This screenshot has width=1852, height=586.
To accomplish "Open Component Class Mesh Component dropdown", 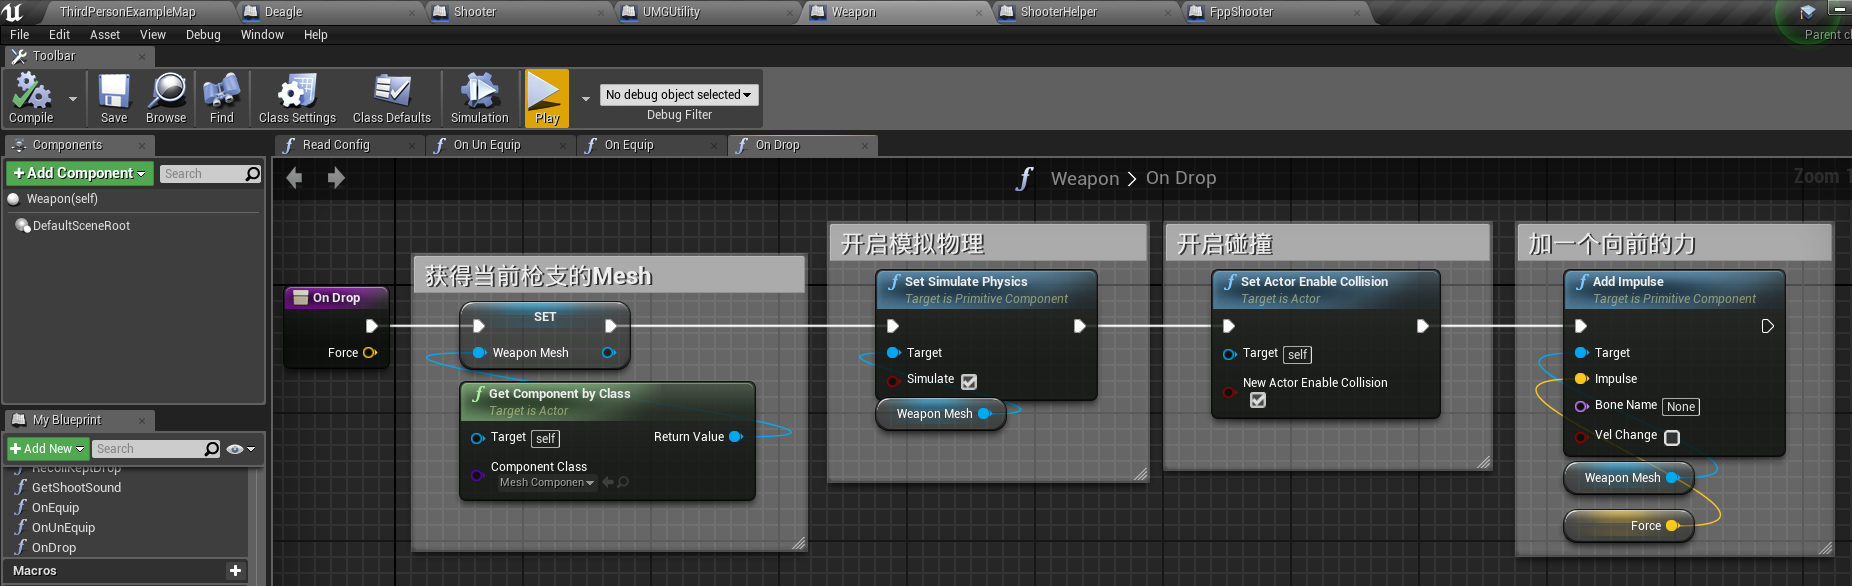I will point(547,483).
